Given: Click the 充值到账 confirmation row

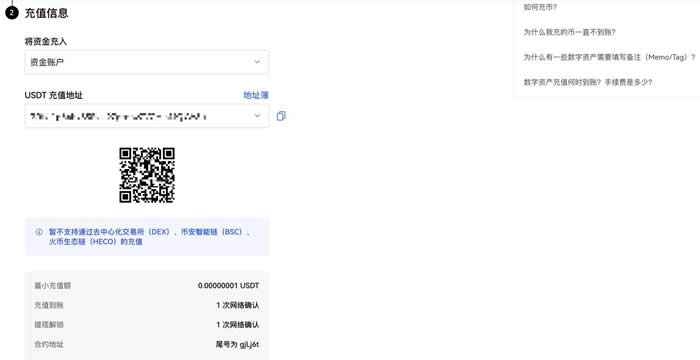Looking at the screenshot, I should click(x=147, y=305).
